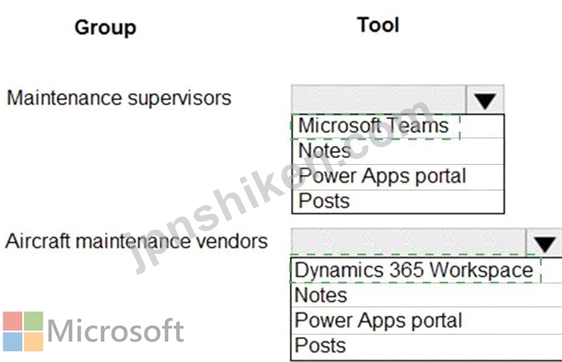Open the Maintenance supervisors dropdown arrow
The height and width of the screenshot is (362, 562).
pos(485,99)
